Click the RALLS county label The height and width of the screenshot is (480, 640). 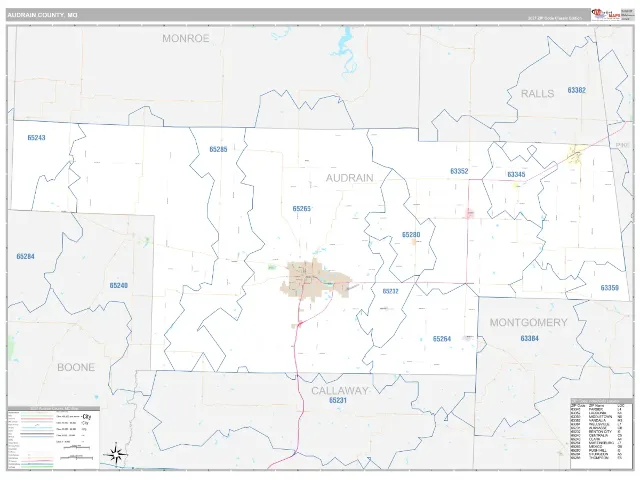[x=538, y=93]
